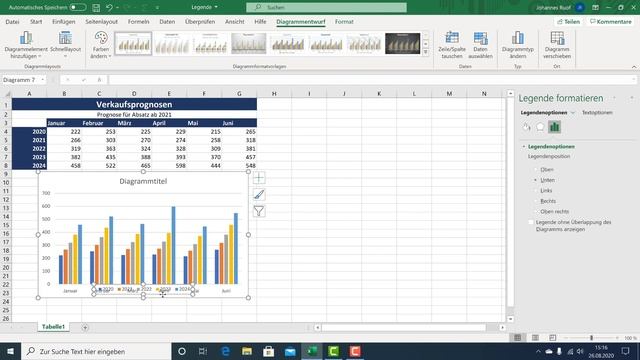Open Microsoft Edge from taskbar
The height and width of the screenshot is (360, 640).
(225, 351)
